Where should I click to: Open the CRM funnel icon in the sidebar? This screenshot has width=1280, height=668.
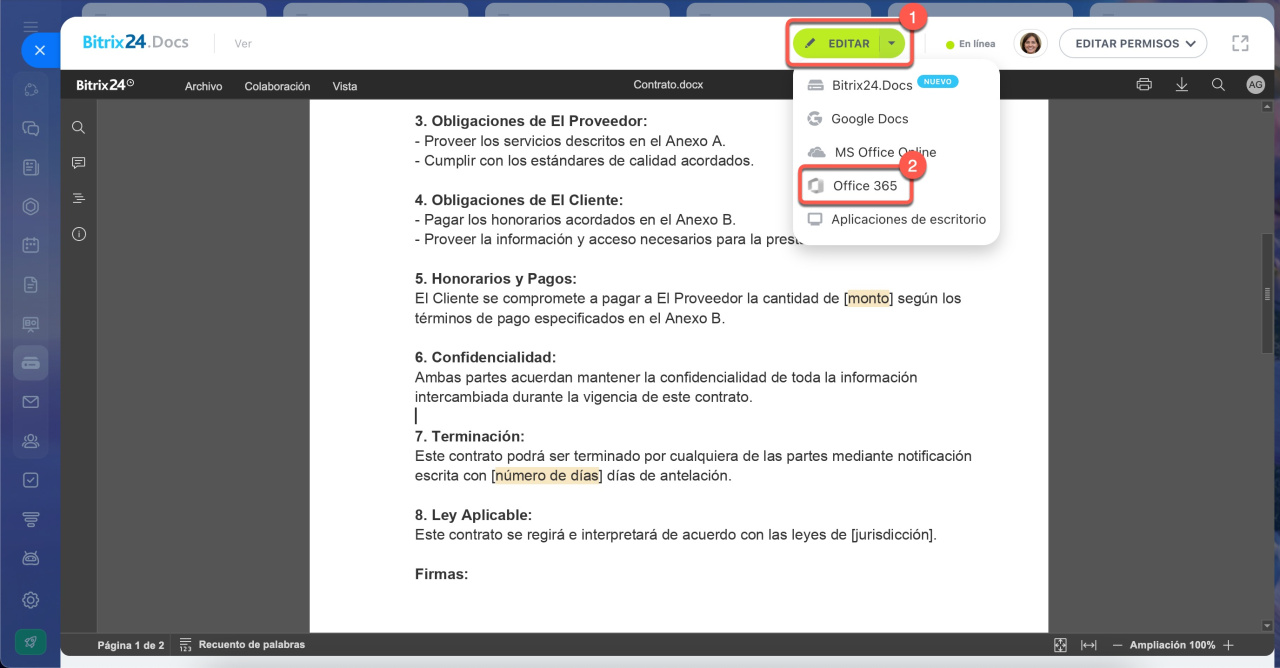[31, 519]
